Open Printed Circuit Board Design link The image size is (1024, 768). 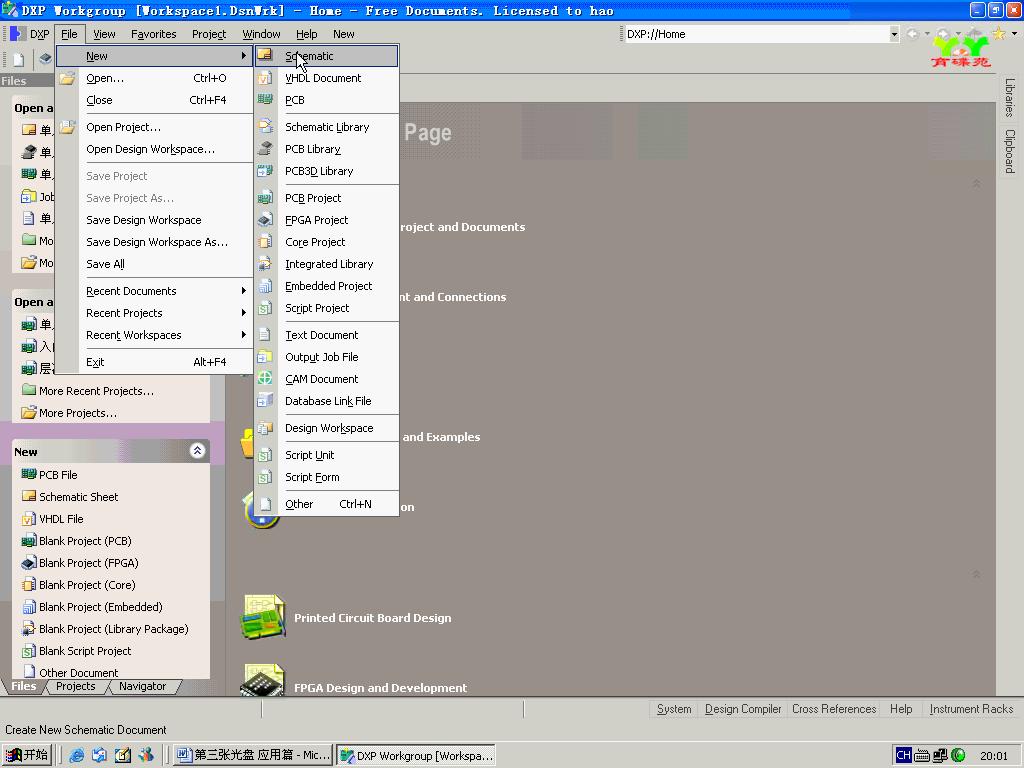[372, 618]
